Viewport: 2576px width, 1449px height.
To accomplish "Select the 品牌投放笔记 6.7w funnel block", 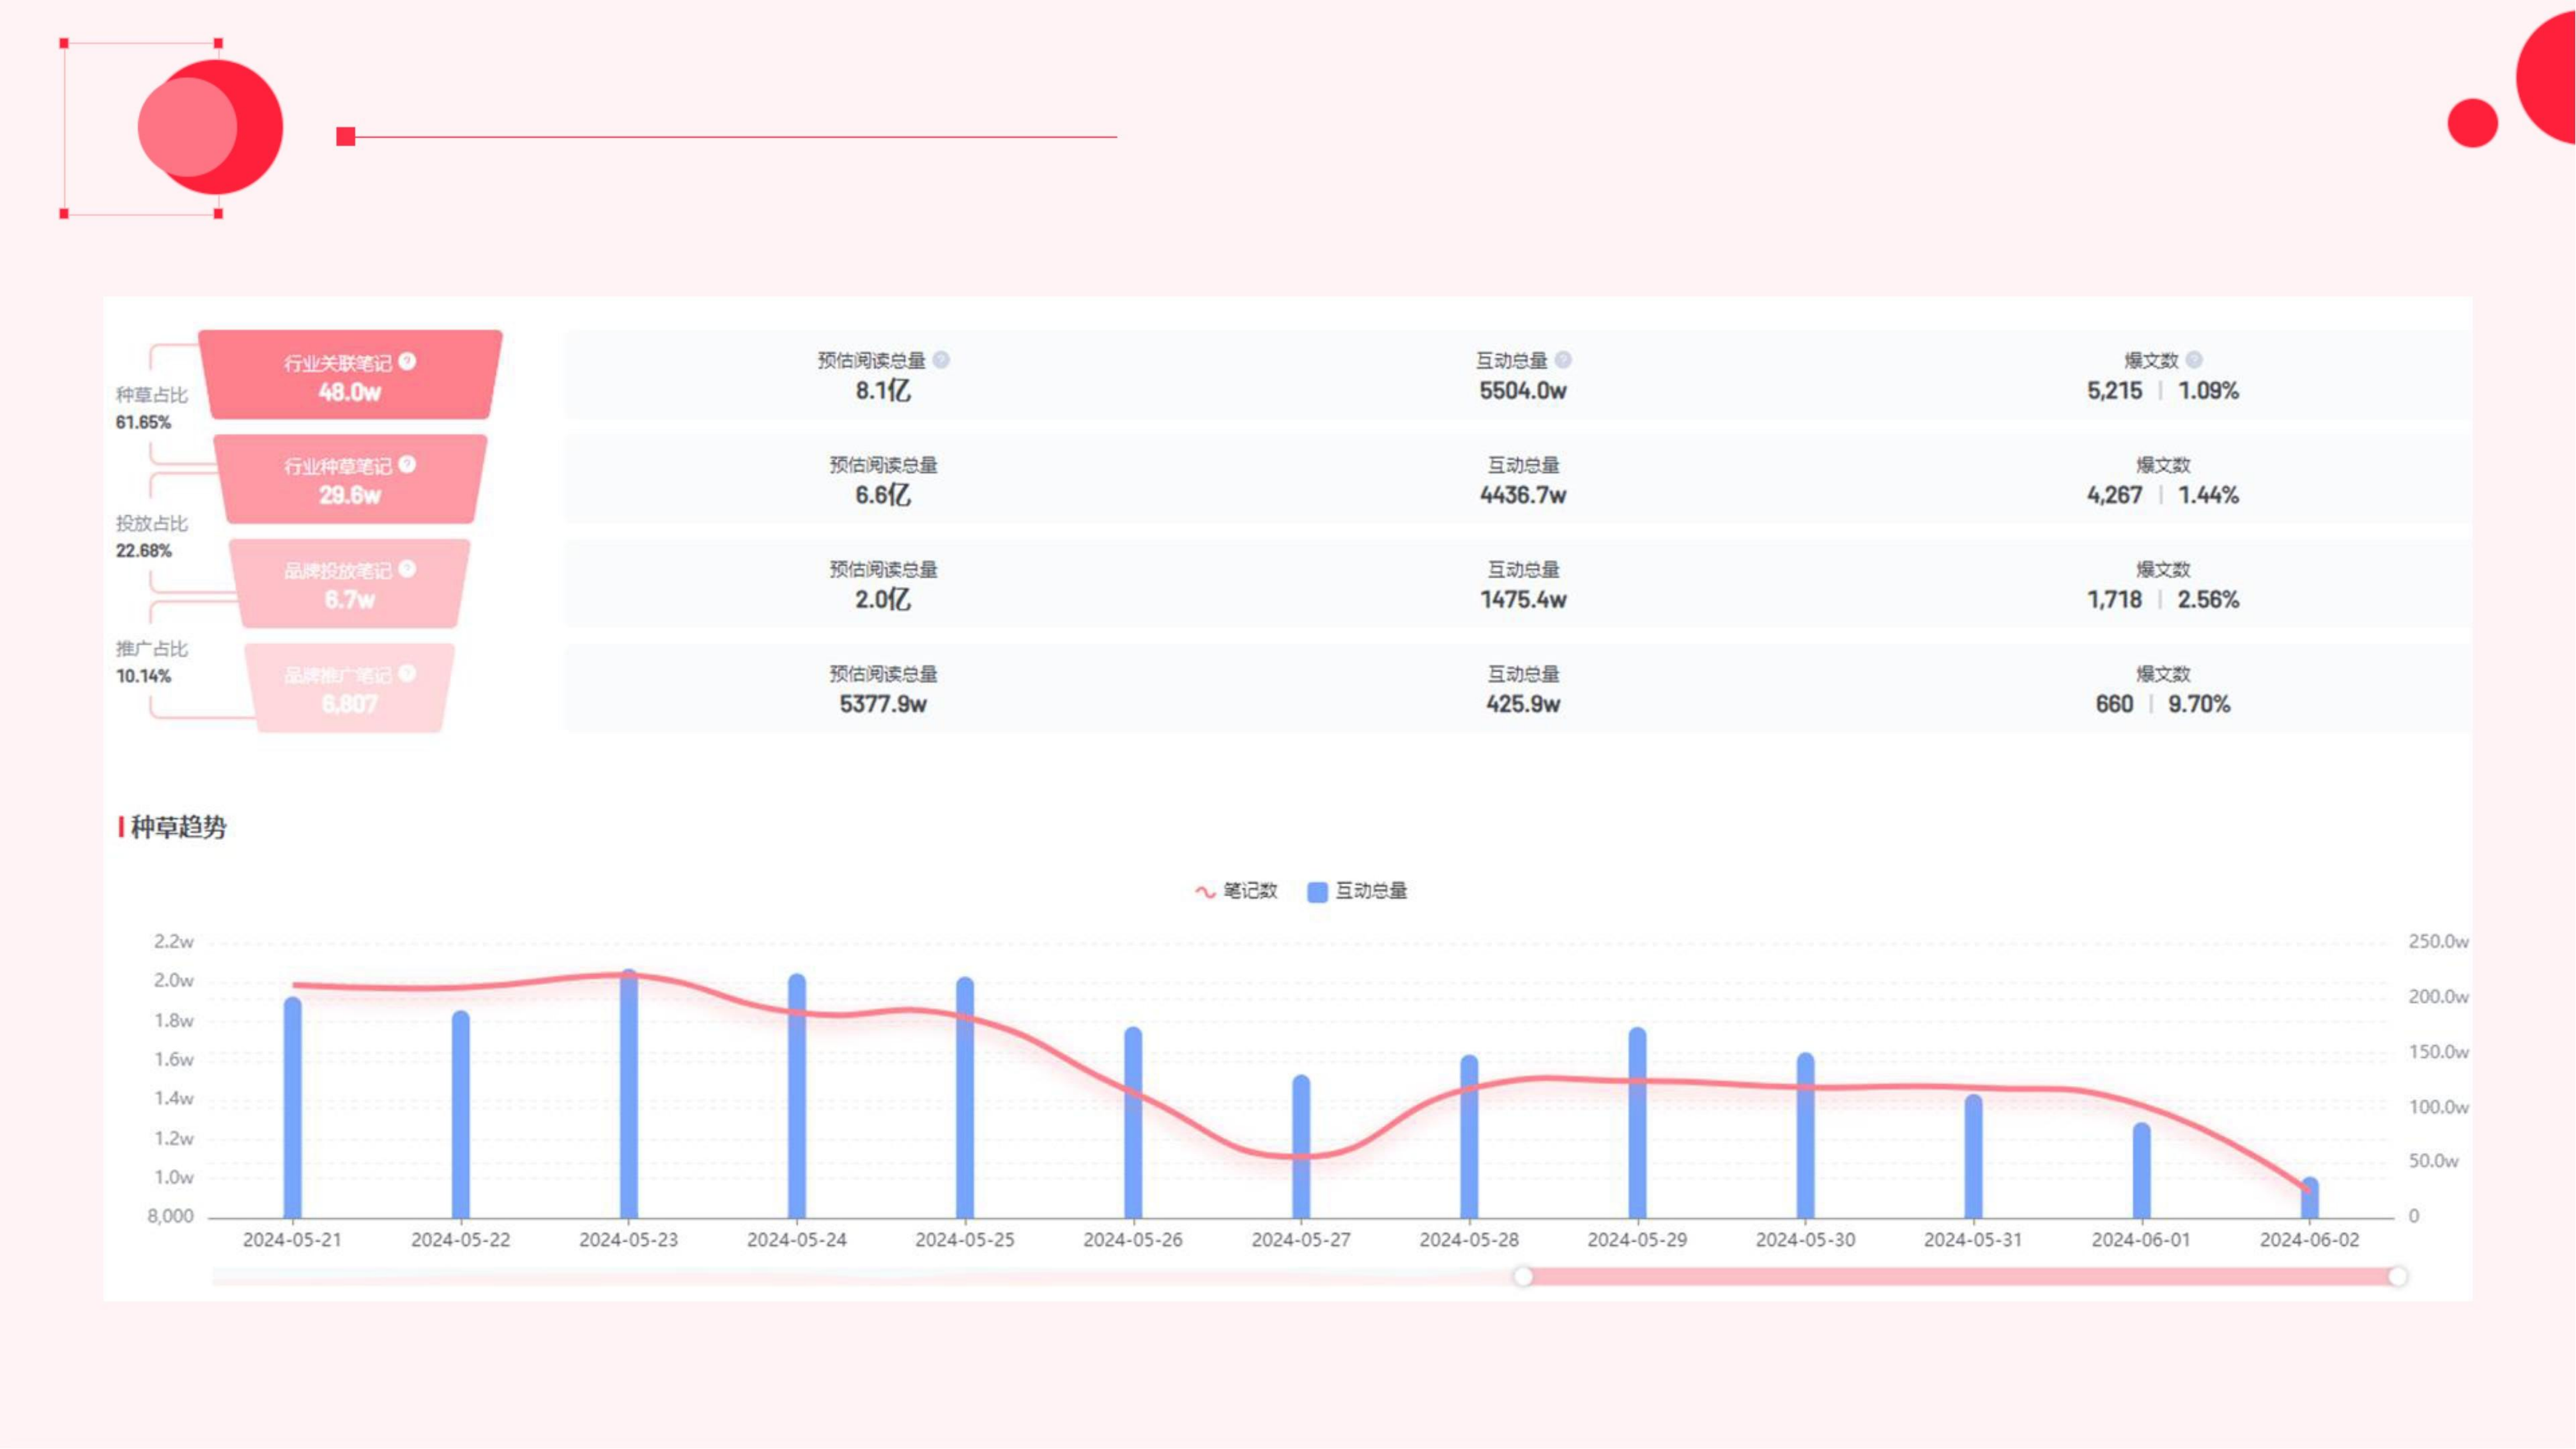I will click(x=350, y=585).
